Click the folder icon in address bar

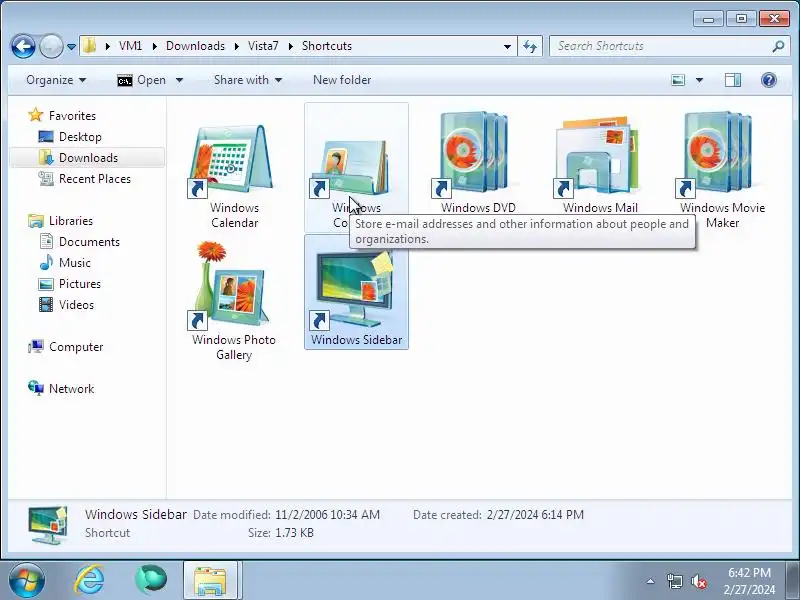pos(90,46)
